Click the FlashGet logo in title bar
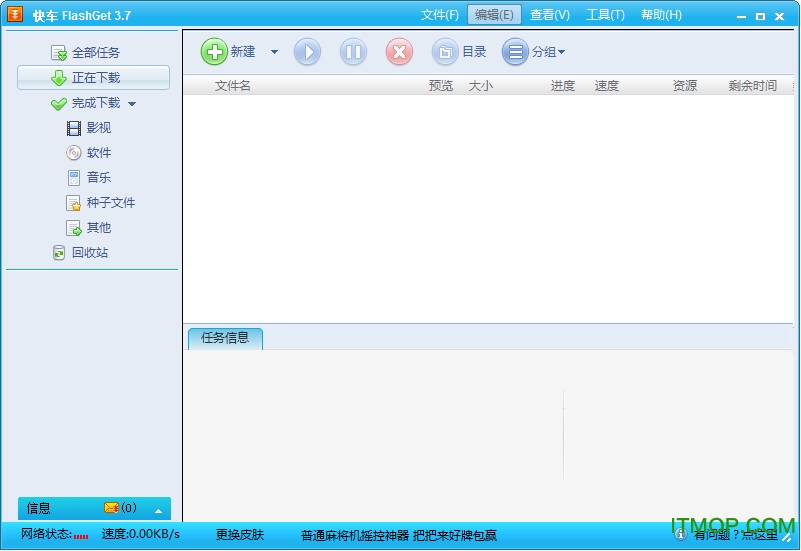This screenshot has width=801, height=551. point(15,15)
